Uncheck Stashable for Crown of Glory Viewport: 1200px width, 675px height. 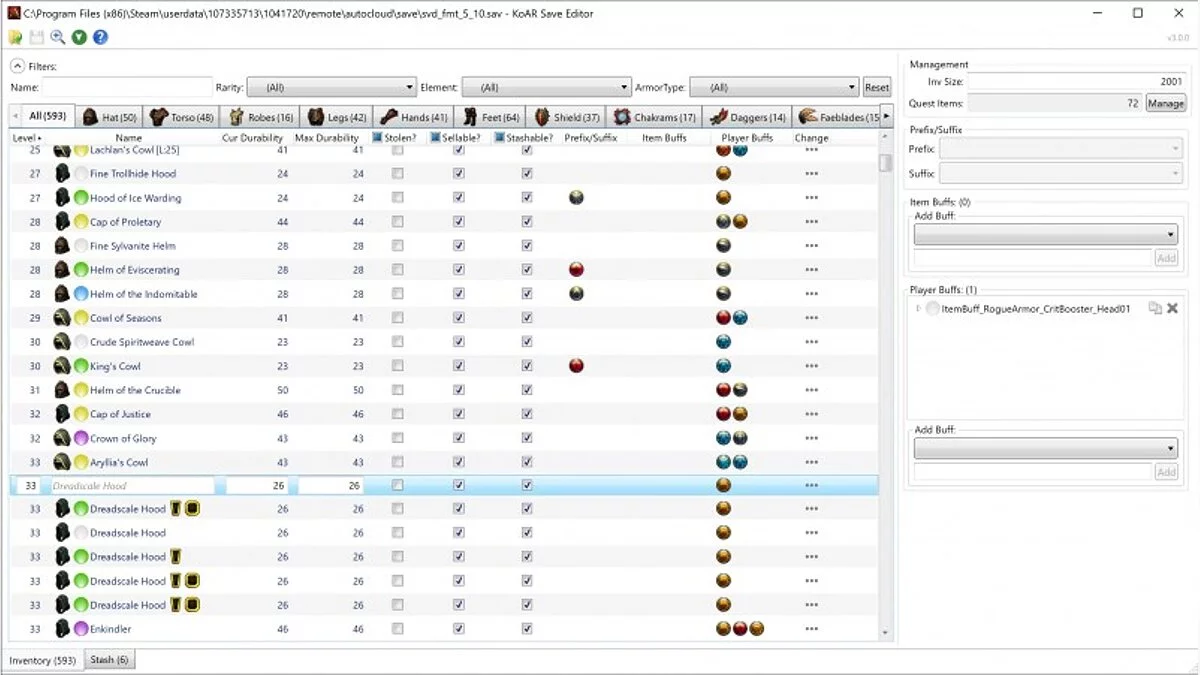tap(527, 438)
